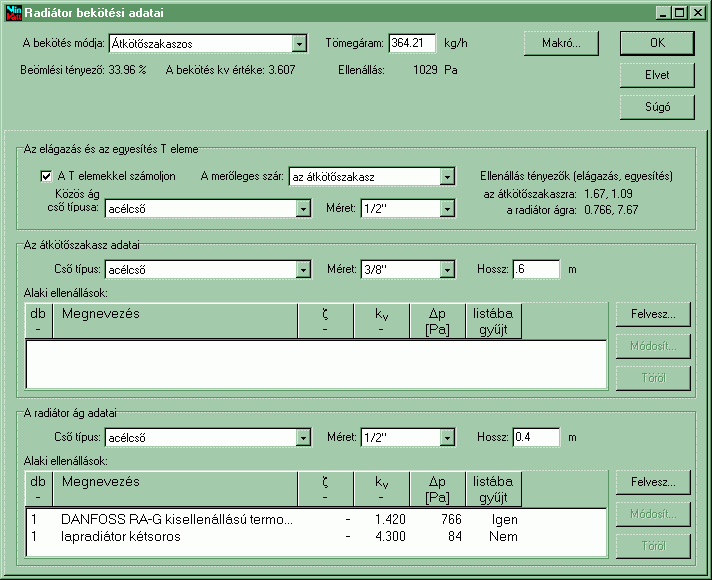Minimize the Radiátor bekötési adatai window
This screenshot has width=712, height=580.
click(663, 13)
